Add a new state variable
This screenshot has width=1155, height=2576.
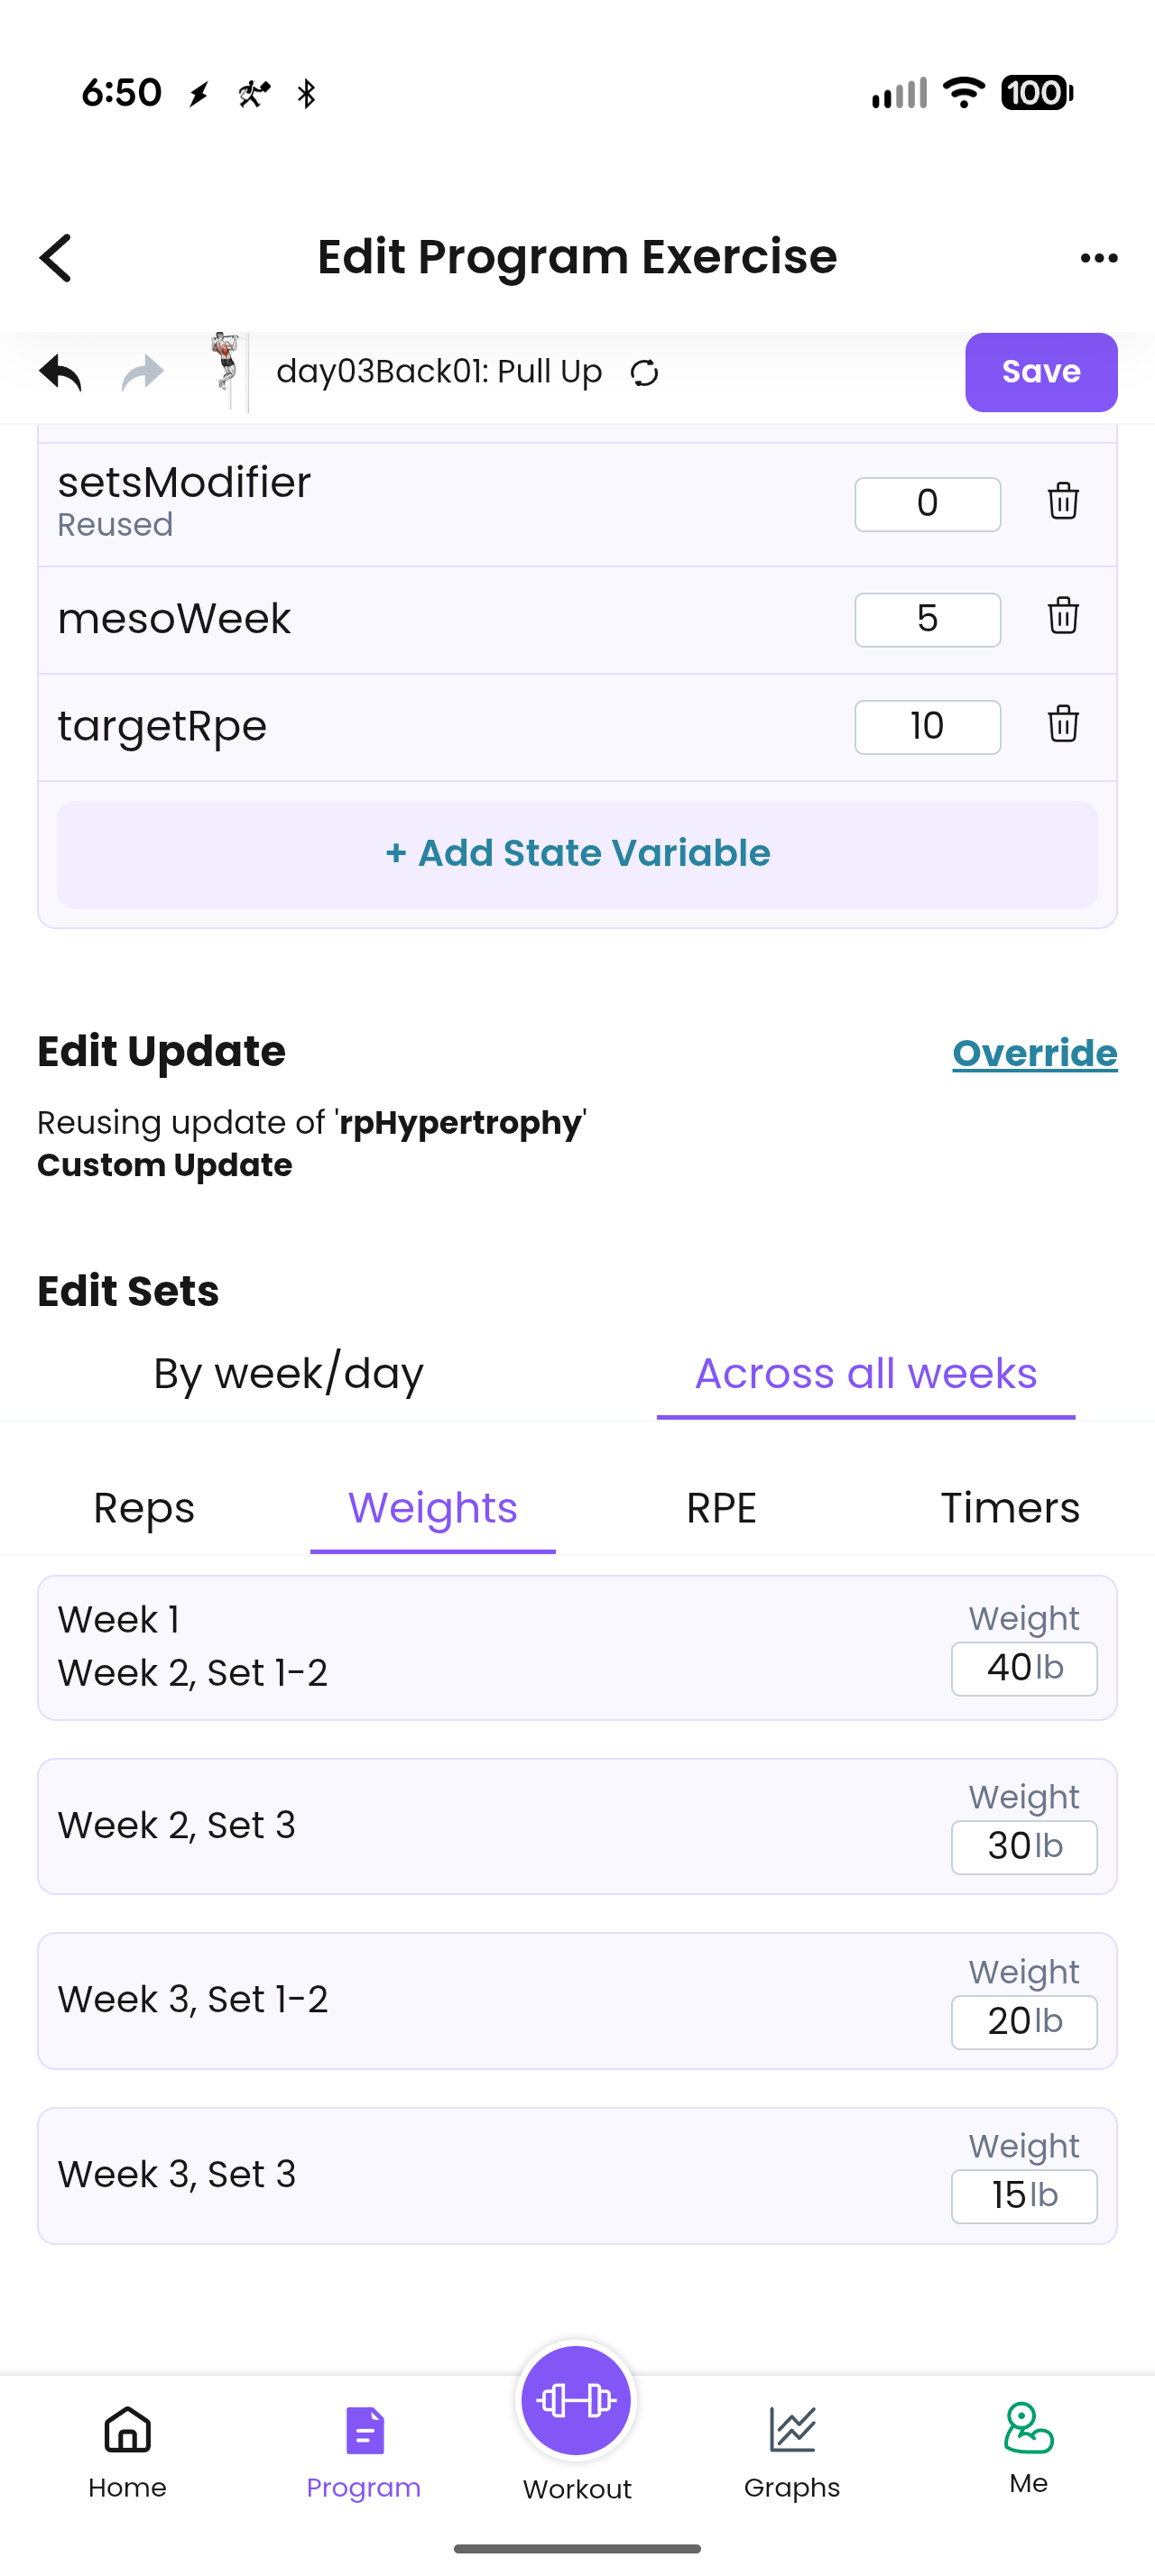click(x=577, y=854)
